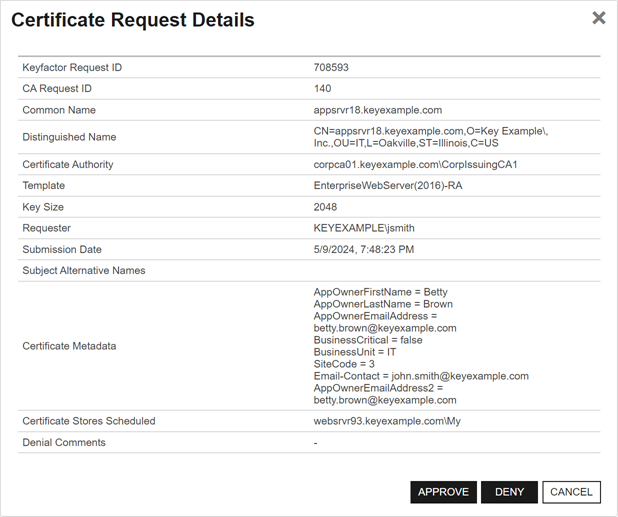The width and height of the screenshot is (618, 517).
Task: Select the Key Size value 2048
Action: (325, 207)
